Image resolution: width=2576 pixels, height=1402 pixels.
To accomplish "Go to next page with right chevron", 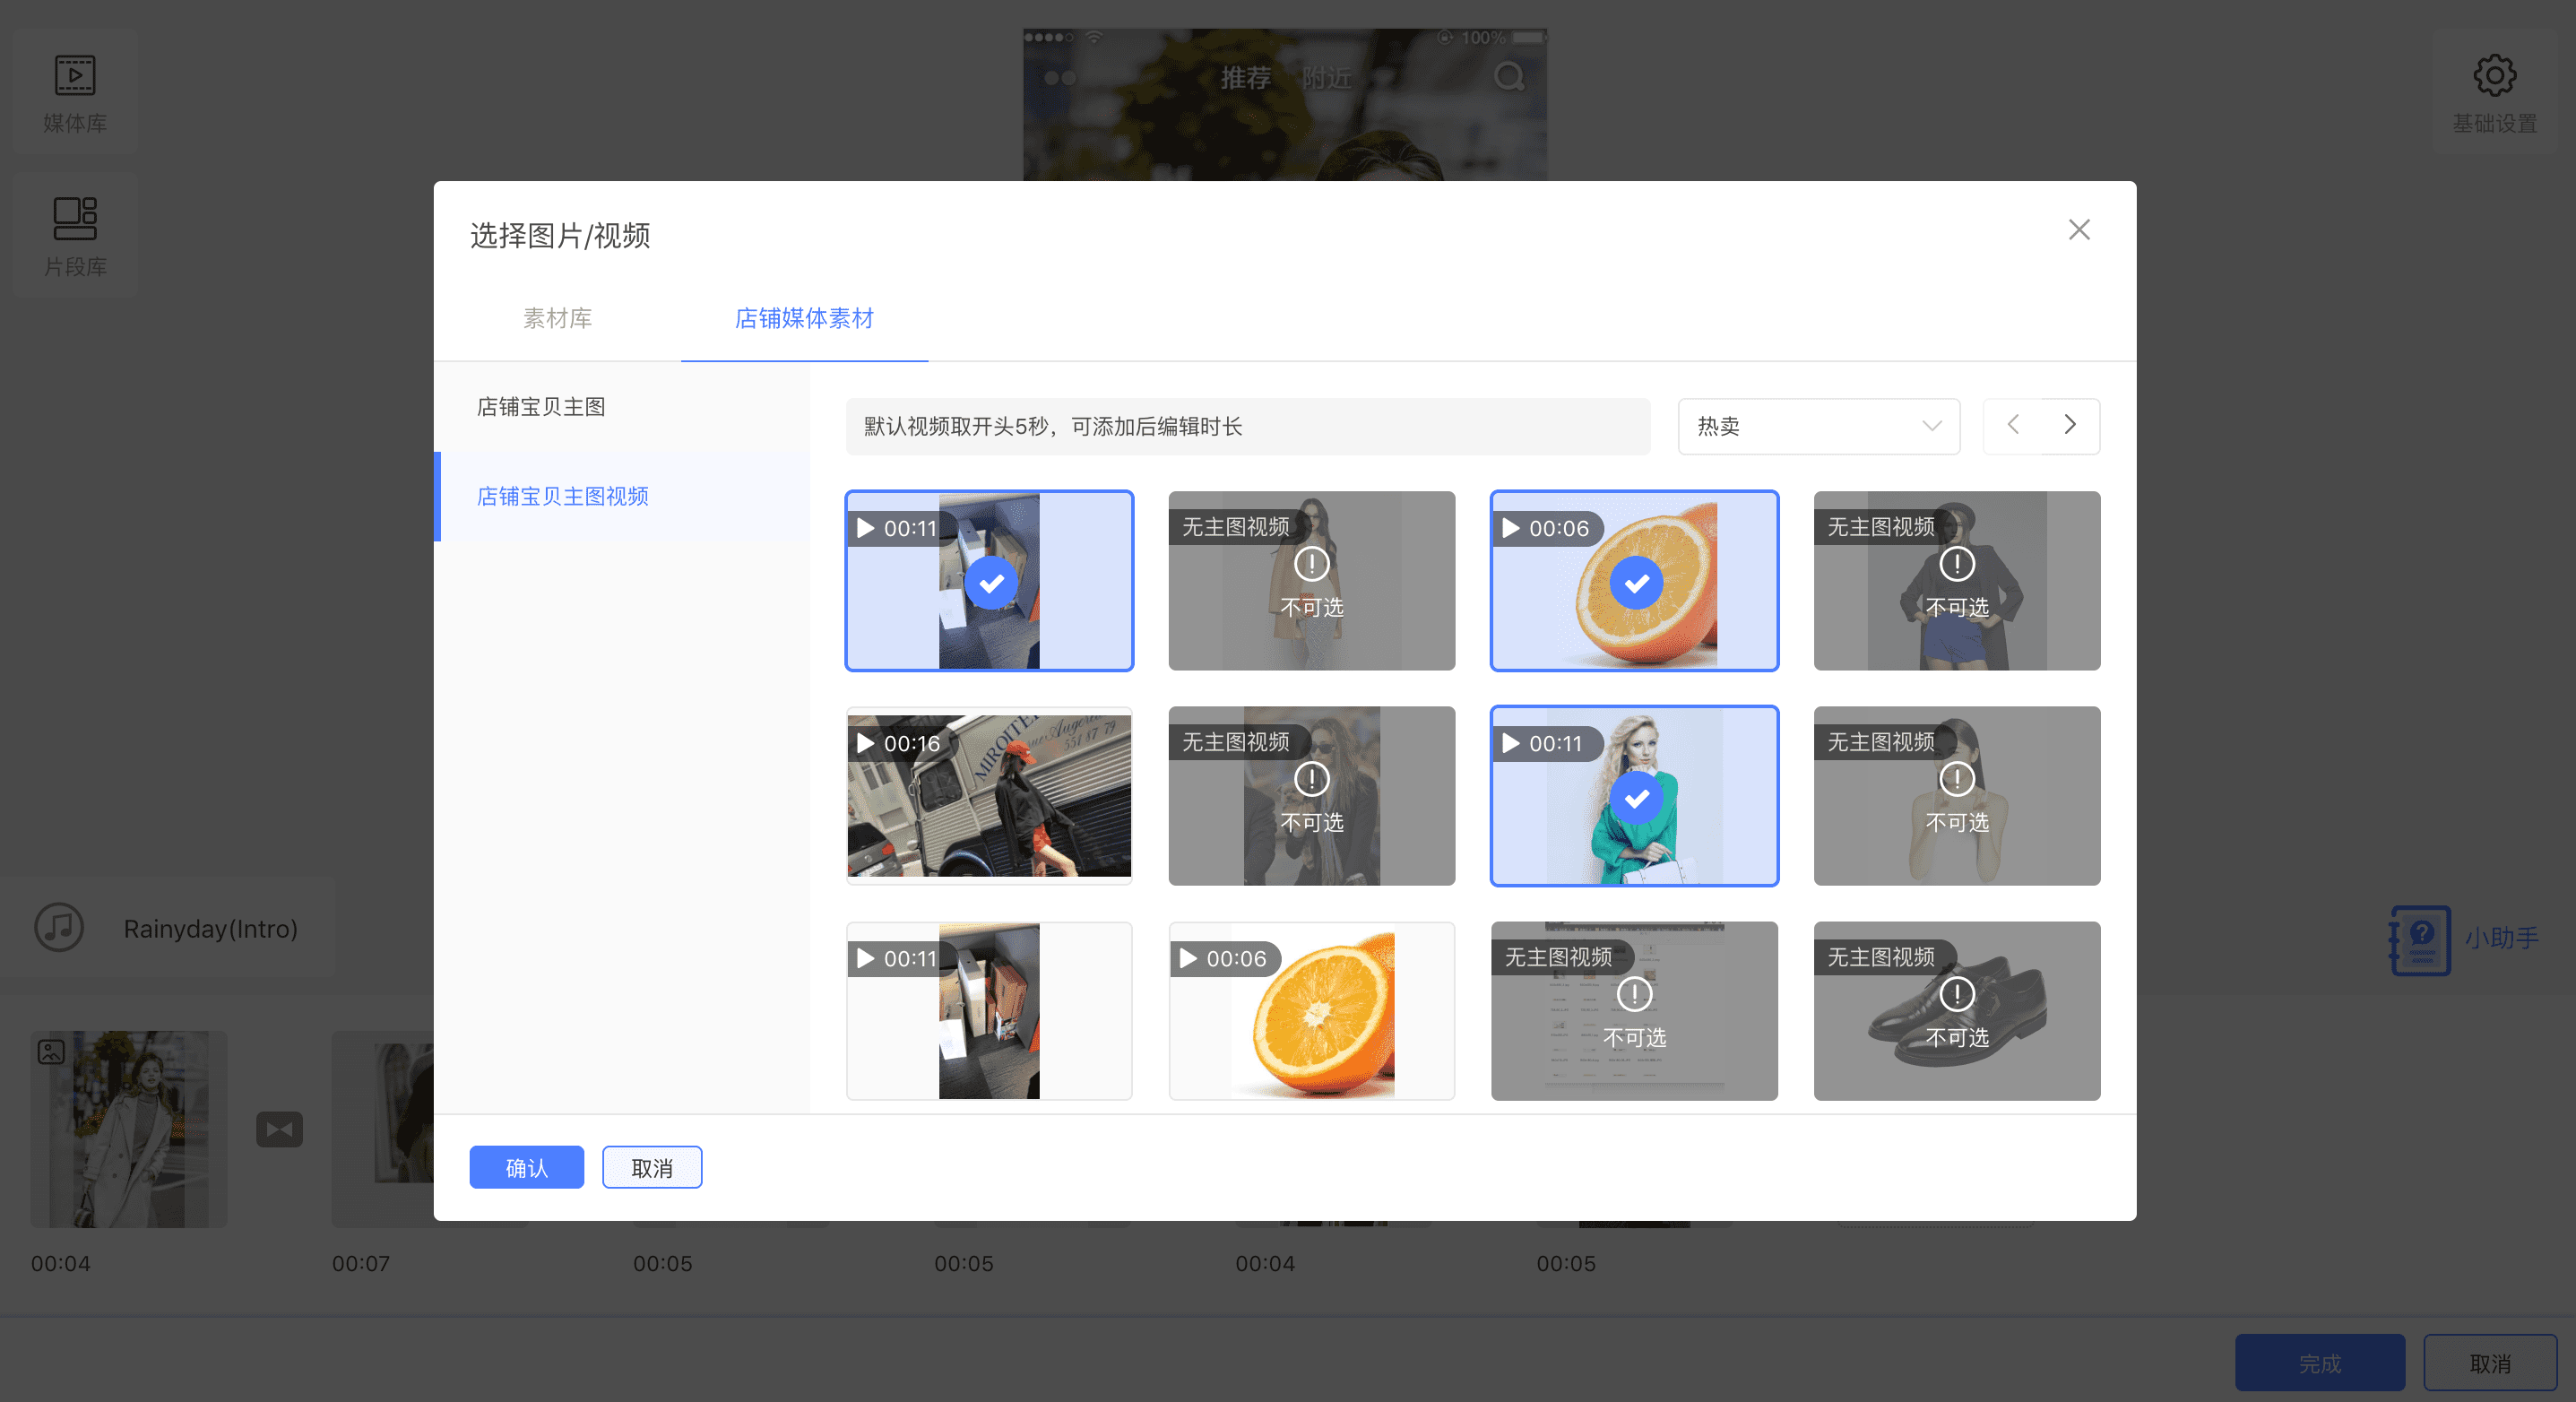I will click(2070, 425).
